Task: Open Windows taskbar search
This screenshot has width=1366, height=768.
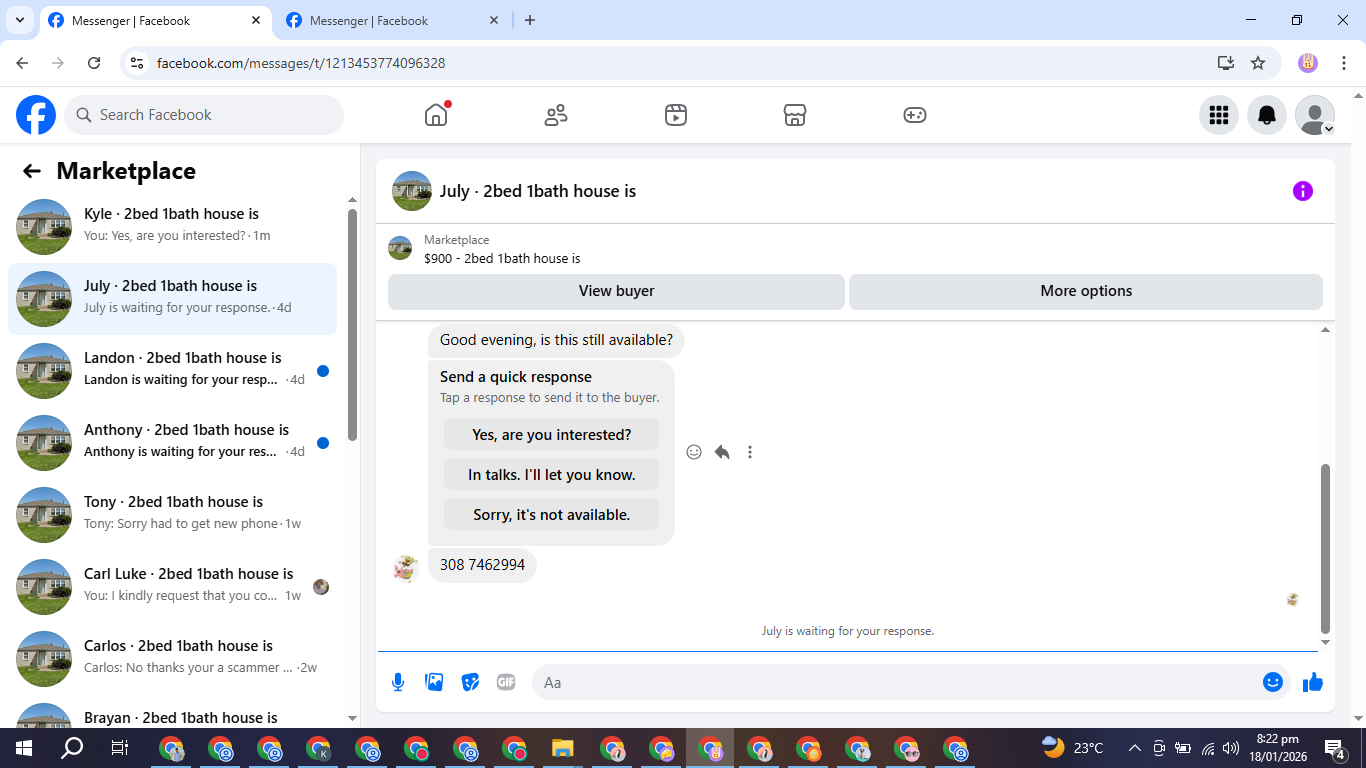Action: click(x=72, y=748)
